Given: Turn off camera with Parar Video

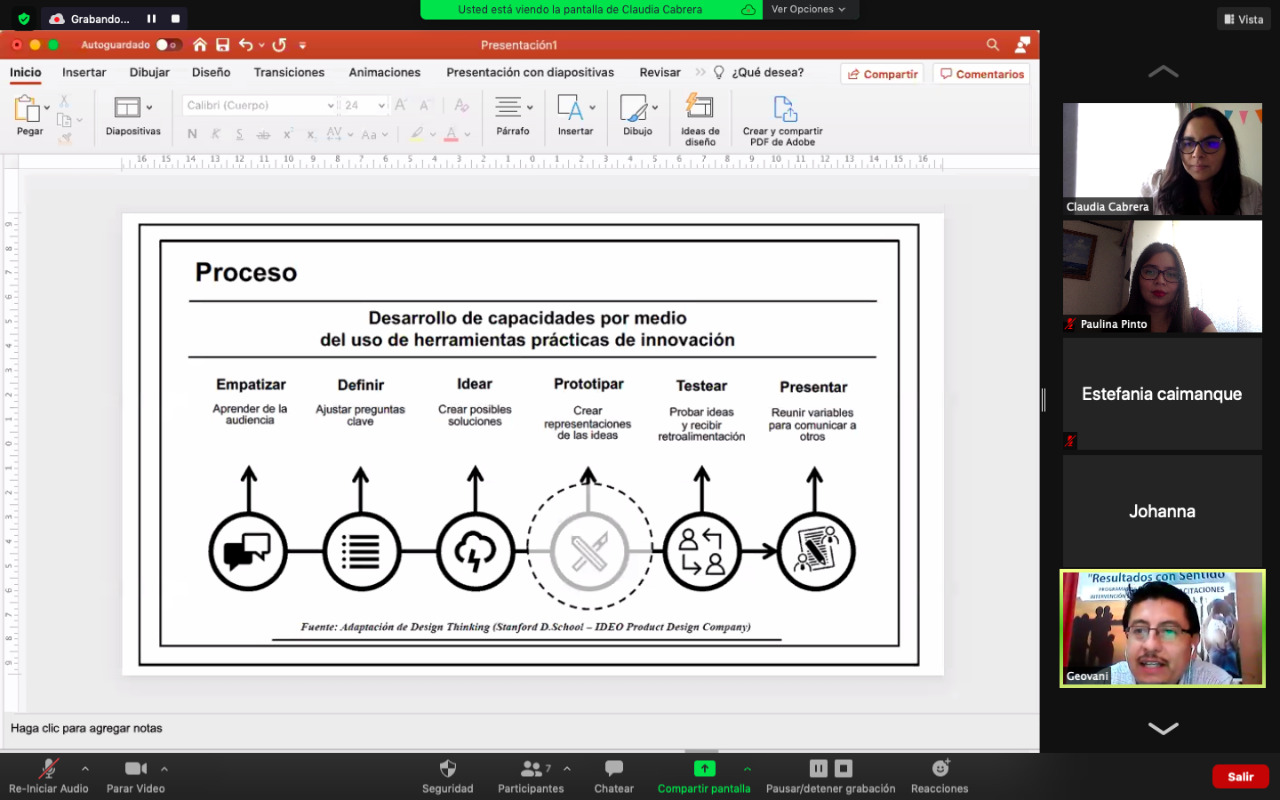Looking at the screenshot, I should click(x=136, y=769).
